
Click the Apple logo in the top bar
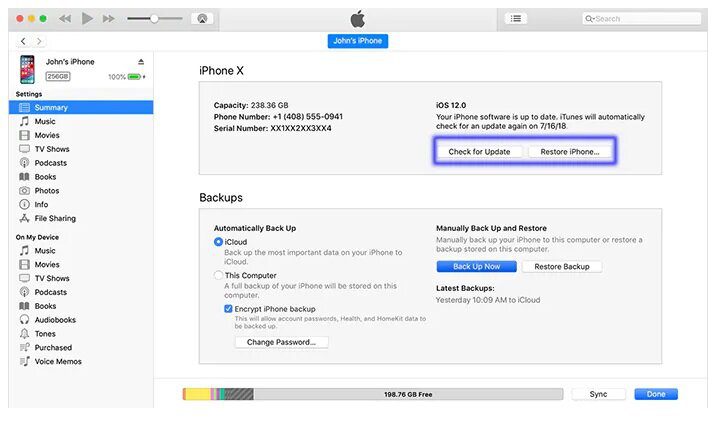coord(358,19)
